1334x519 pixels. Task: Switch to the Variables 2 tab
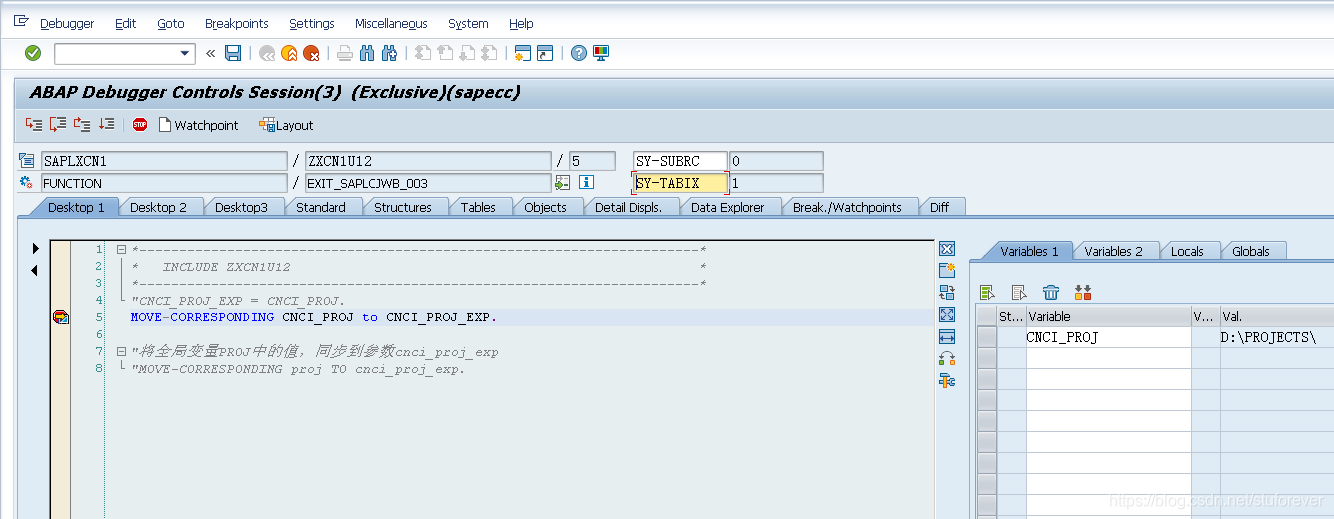point(1113,251)
